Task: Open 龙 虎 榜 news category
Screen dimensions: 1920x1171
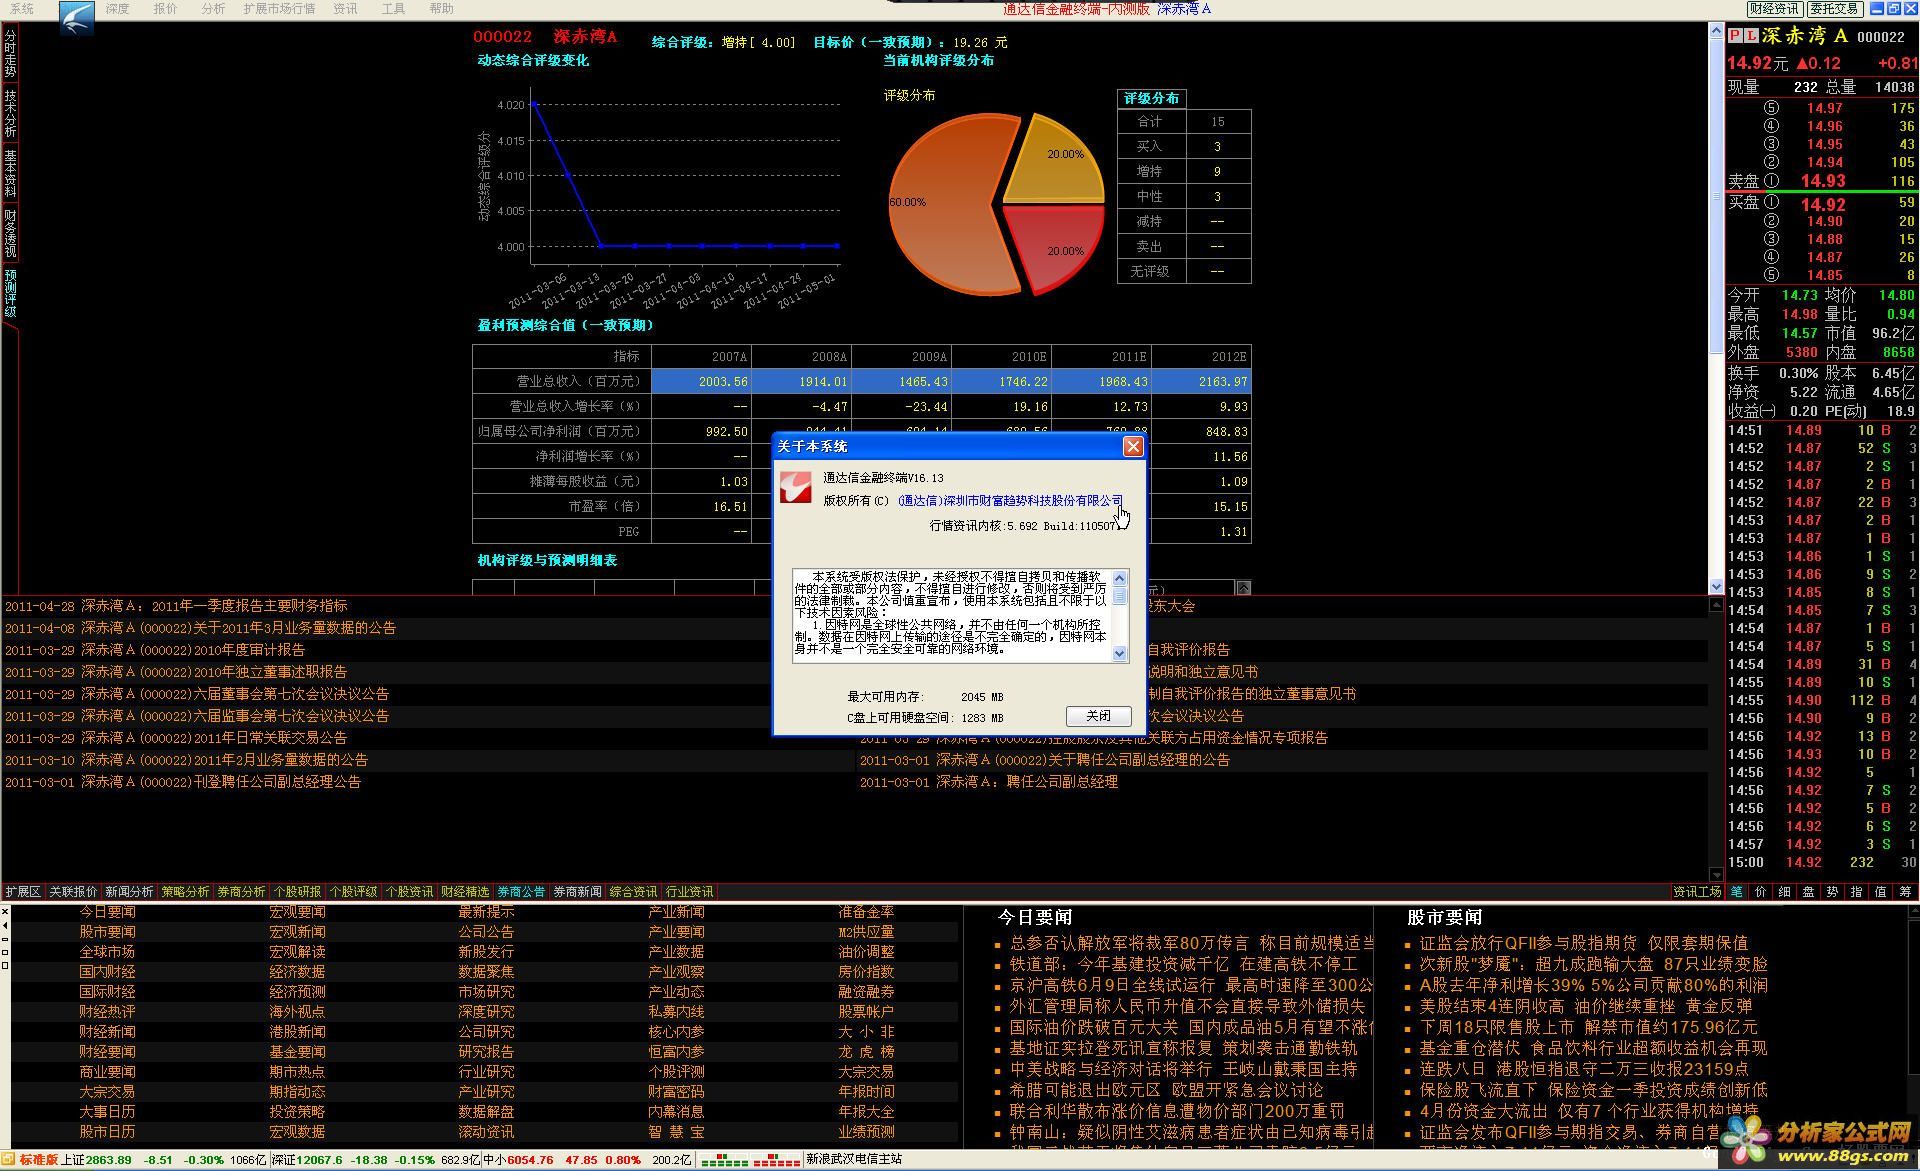Action: click(x=867, y=1052)
